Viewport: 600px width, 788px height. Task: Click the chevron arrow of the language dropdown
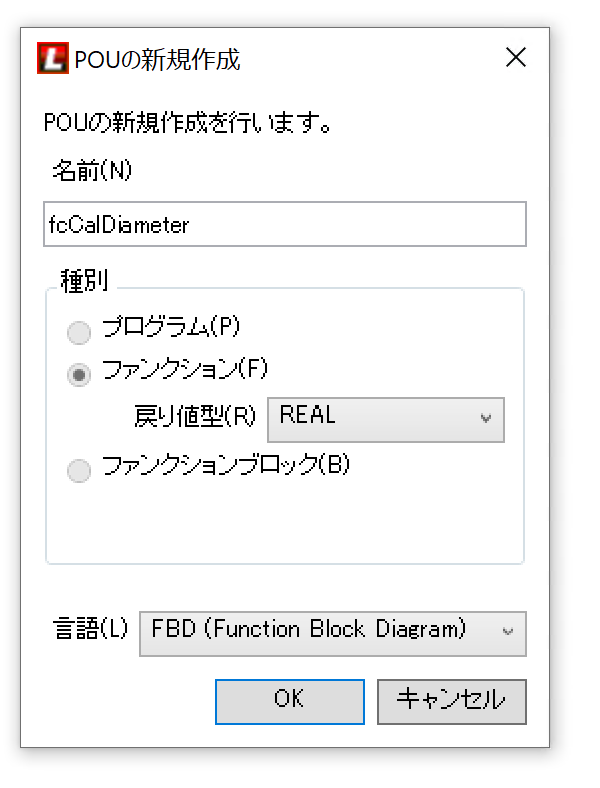tap(508, 633)
